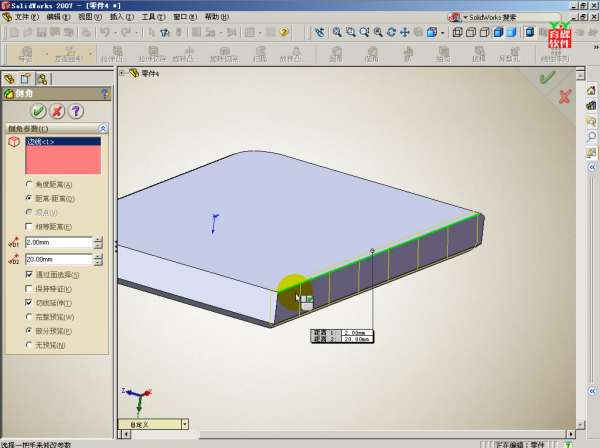The image size is (600, 448).
Task: Click the Standard Views cube icon
Action: coord(432,33)
